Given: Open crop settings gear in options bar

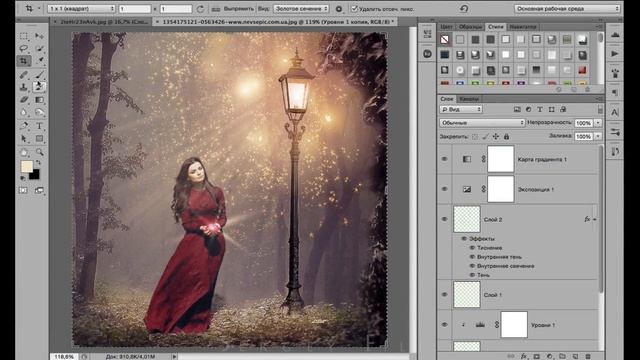Looking at the screenshot, I should point(339,9).
